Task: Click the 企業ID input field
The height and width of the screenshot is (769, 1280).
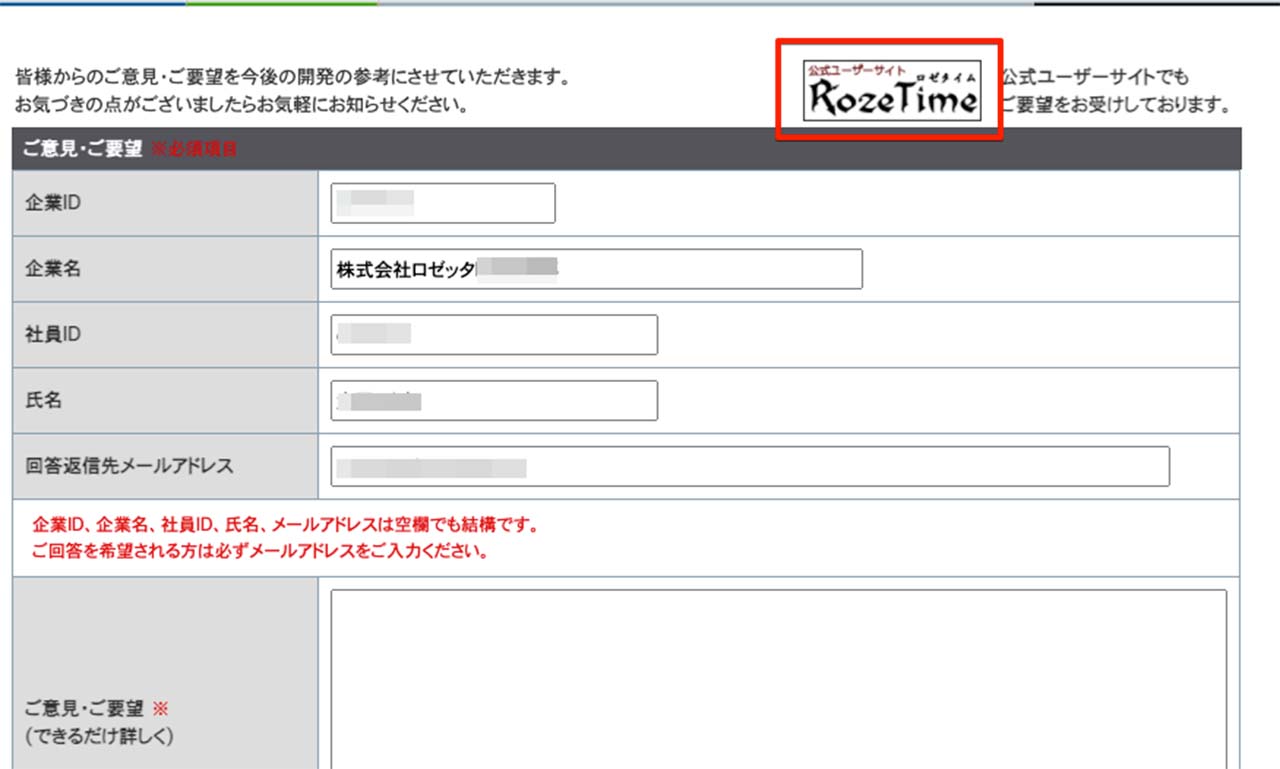Action: pos(442,204)
